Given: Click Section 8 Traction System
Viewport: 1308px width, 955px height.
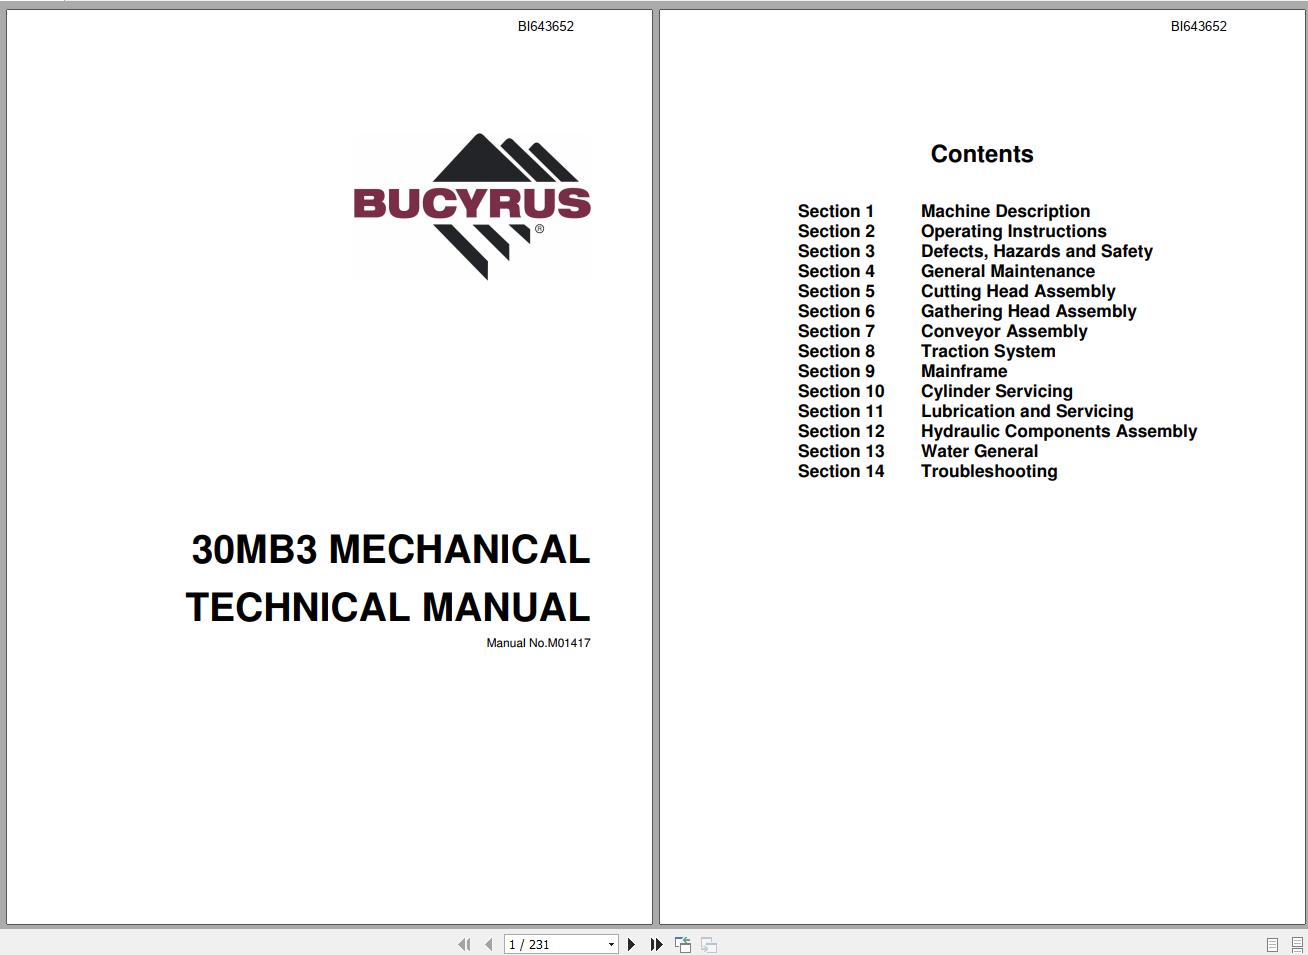Looking at the screenshot, I should point(926,351).
